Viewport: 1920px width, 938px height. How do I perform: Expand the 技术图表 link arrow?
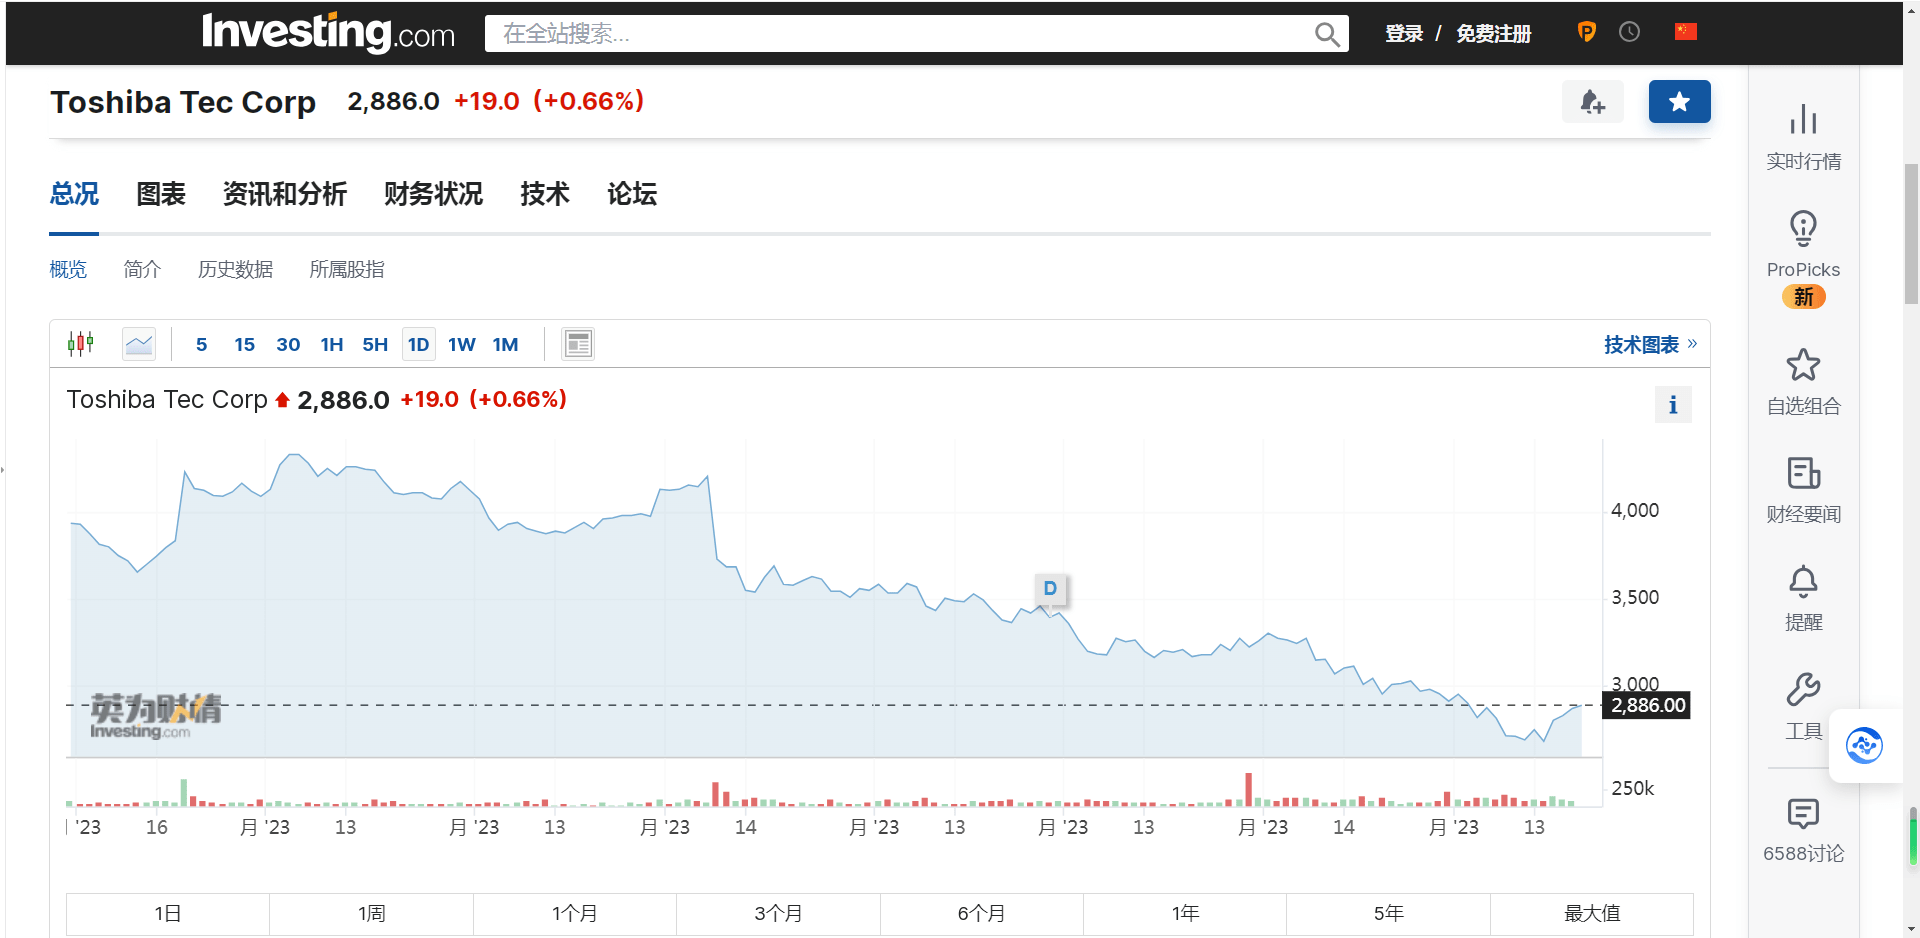[x=1692, y=344]
